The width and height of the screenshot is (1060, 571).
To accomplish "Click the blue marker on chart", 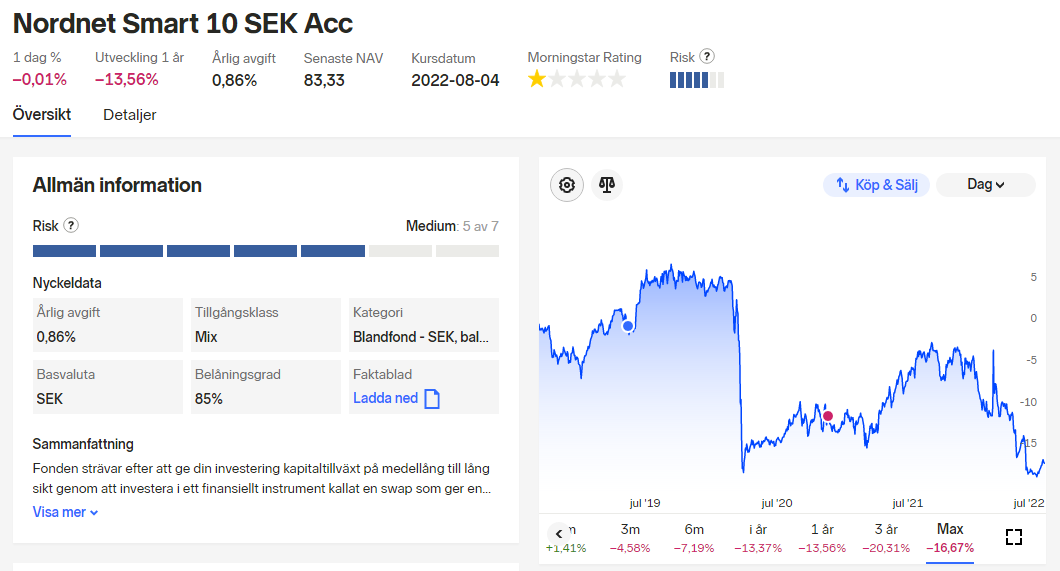I will (x=628, y=326).
